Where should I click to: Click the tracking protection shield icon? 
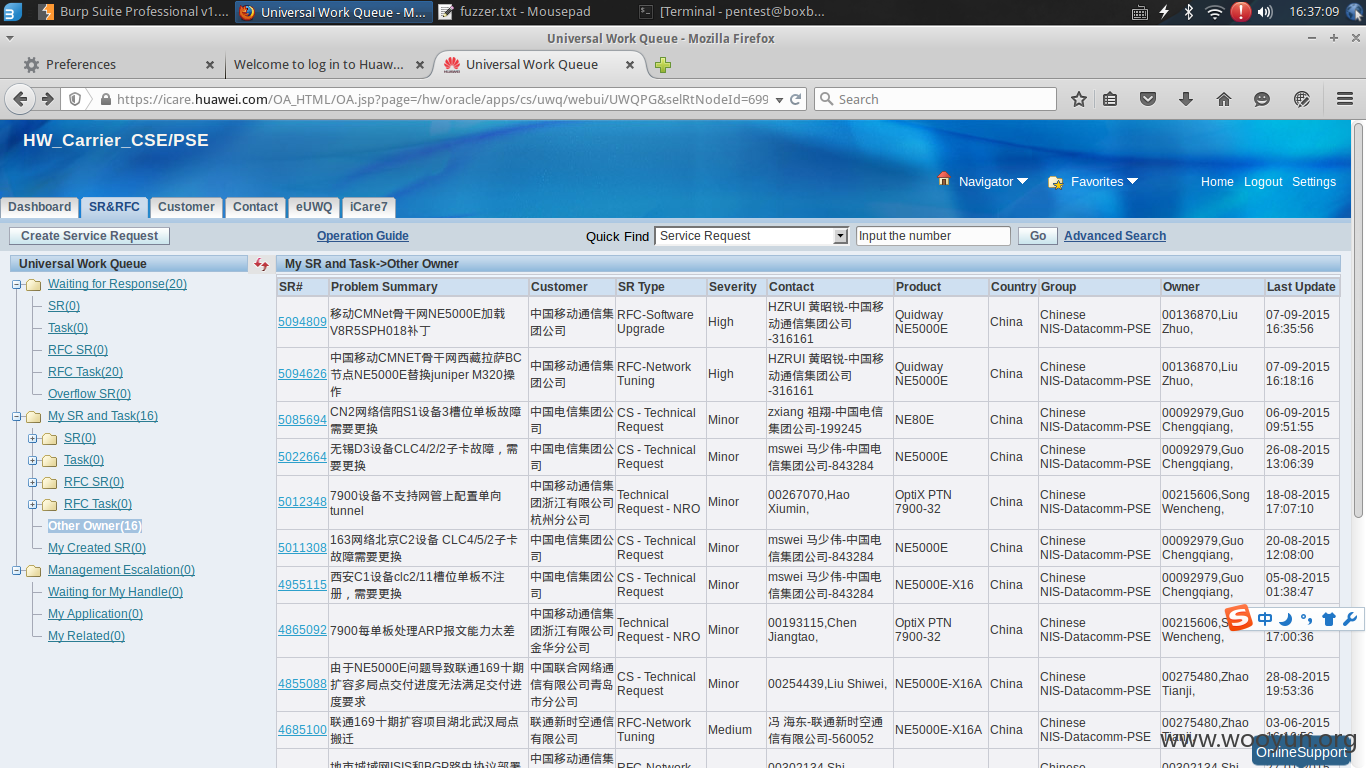(75, 99)
